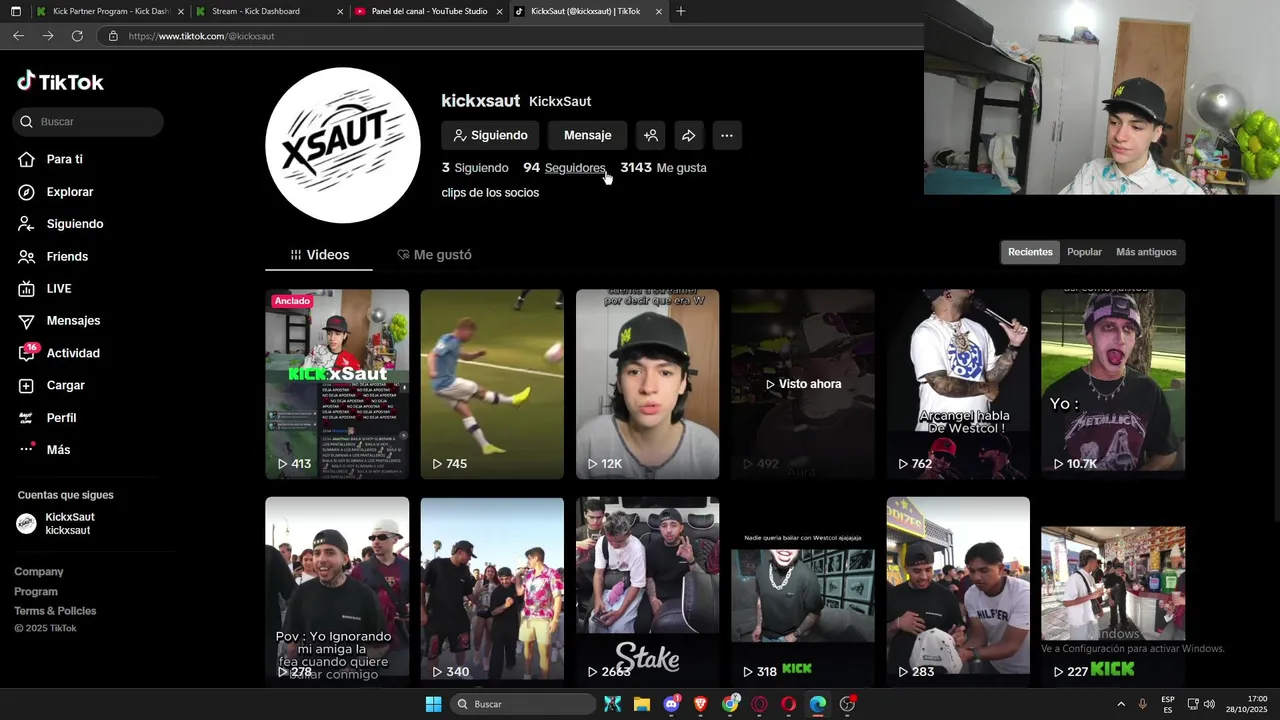Switch to the Me gustó tab
This screenshot has height=720, width=1280.
point(434,255)
